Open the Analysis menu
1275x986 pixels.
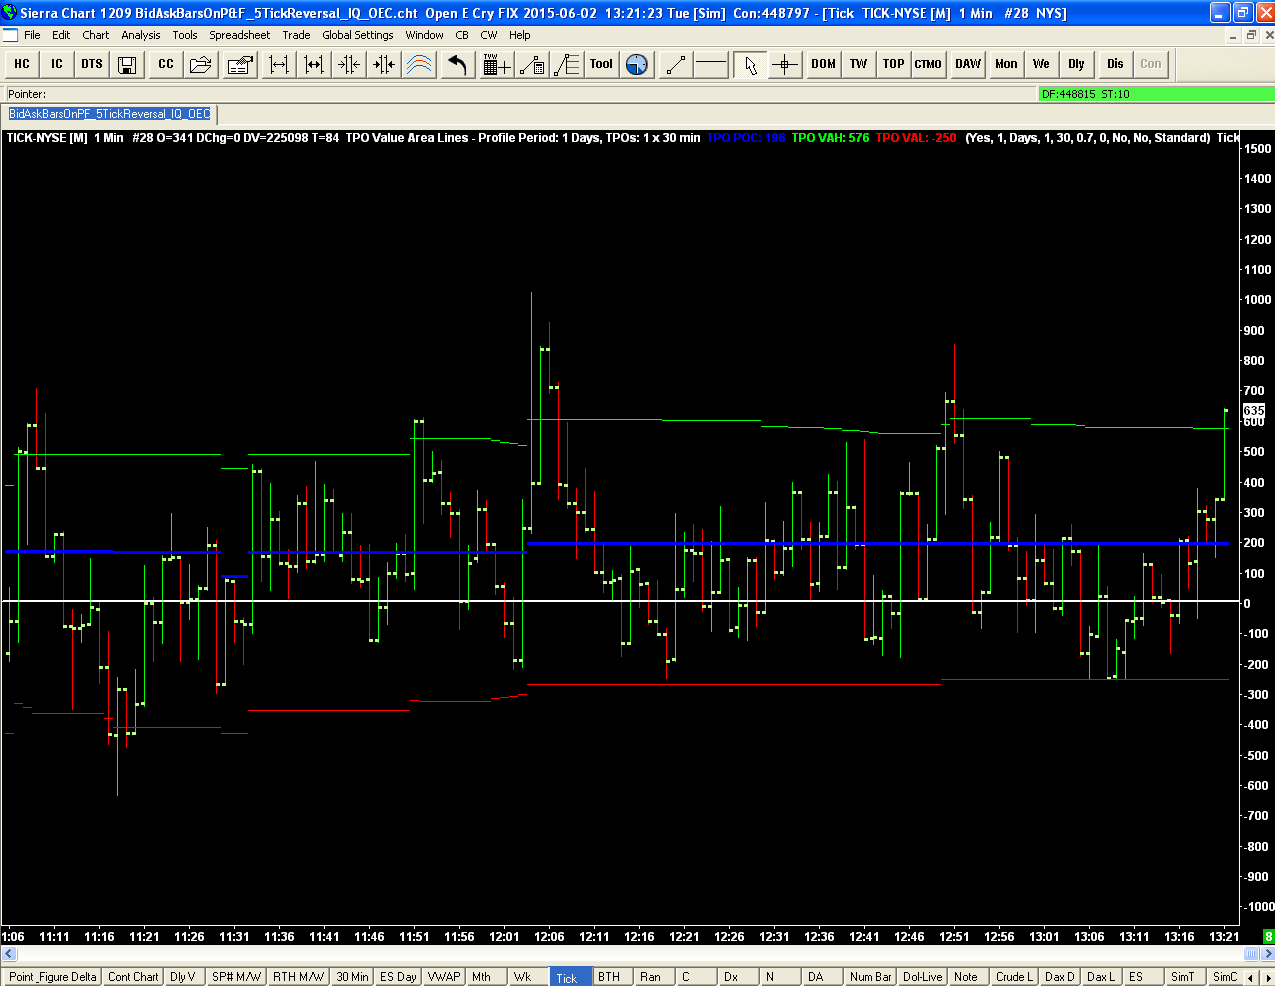[141, 35]
